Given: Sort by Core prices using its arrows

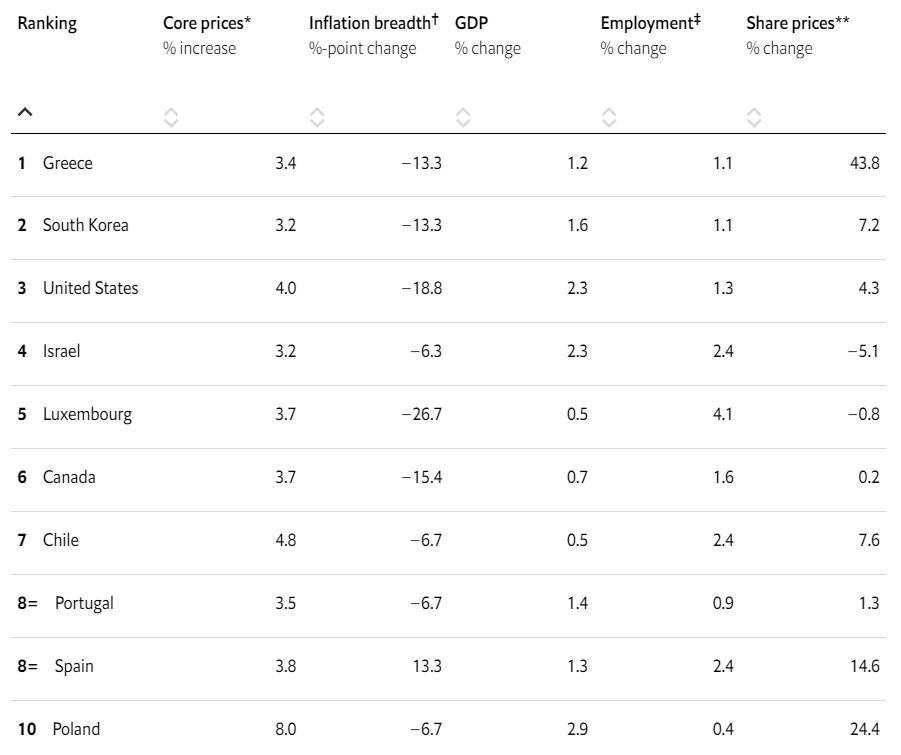Looking at the screenshot, I should click(x=171, y=117).
